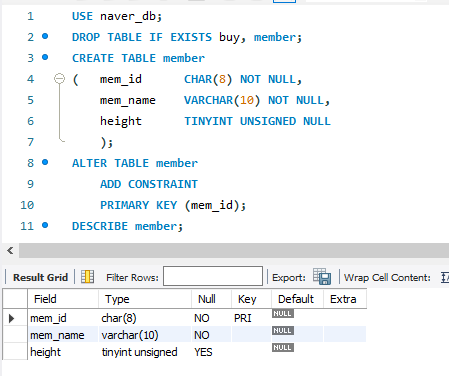The height and width of the screenshot is (376, 449).
Task: Click the statement marker dot on line 3
Action: (x=45, y=57)
